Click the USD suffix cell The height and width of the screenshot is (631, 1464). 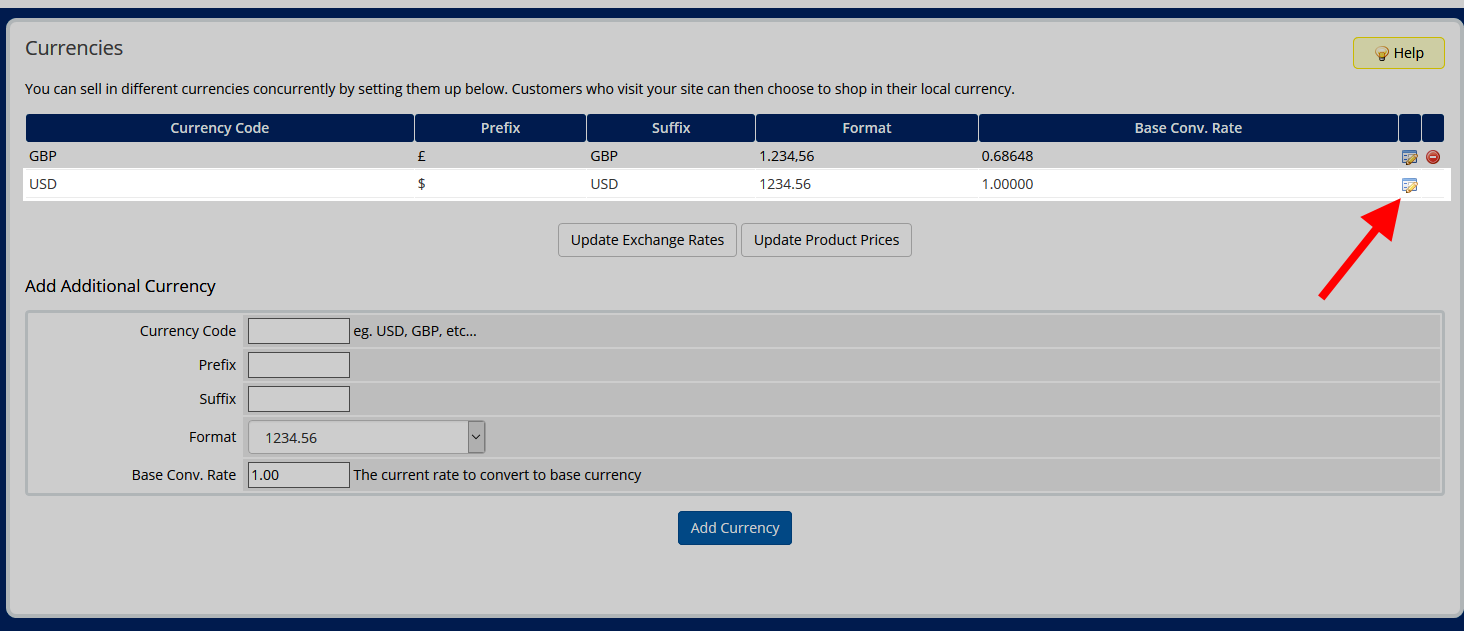pos(605,184)
